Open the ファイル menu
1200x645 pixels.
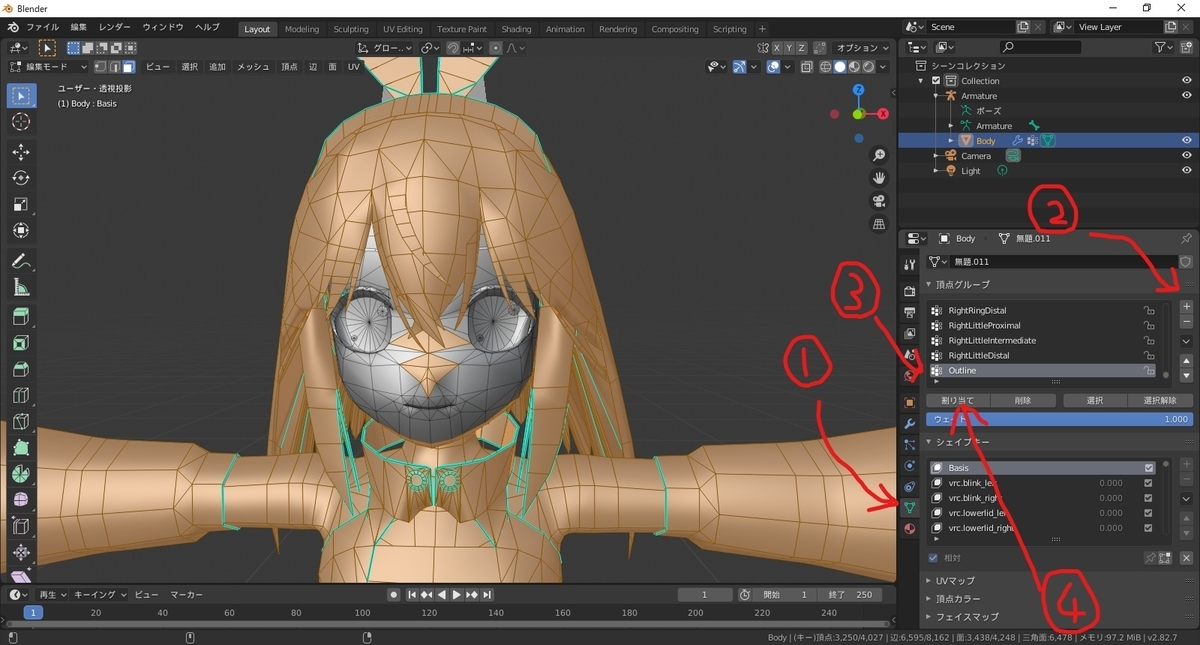pyautogui.click(x=41, y=28)
